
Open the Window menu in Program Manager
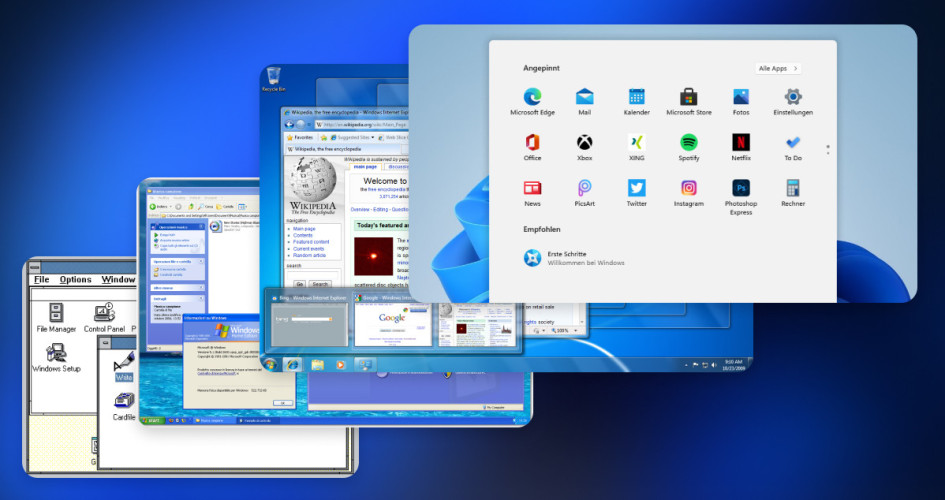pyautogui.click(x=118, y=280)
